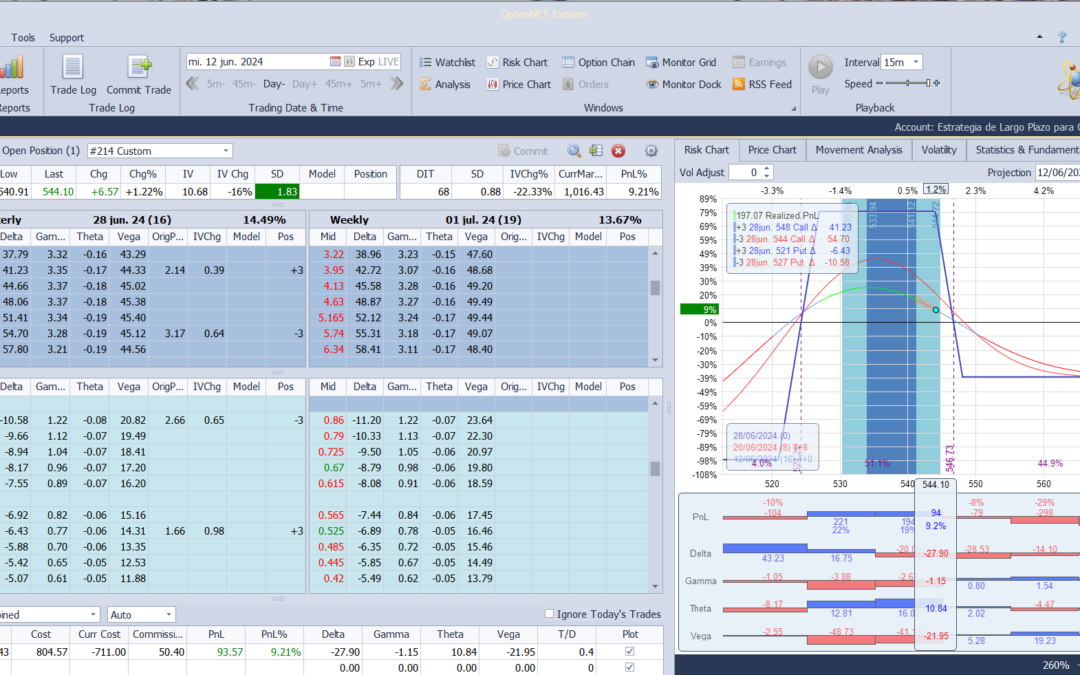This screenshot has width=1080, height=675.
Task: Click the red X delete-position icon
Action: point(619,151)
